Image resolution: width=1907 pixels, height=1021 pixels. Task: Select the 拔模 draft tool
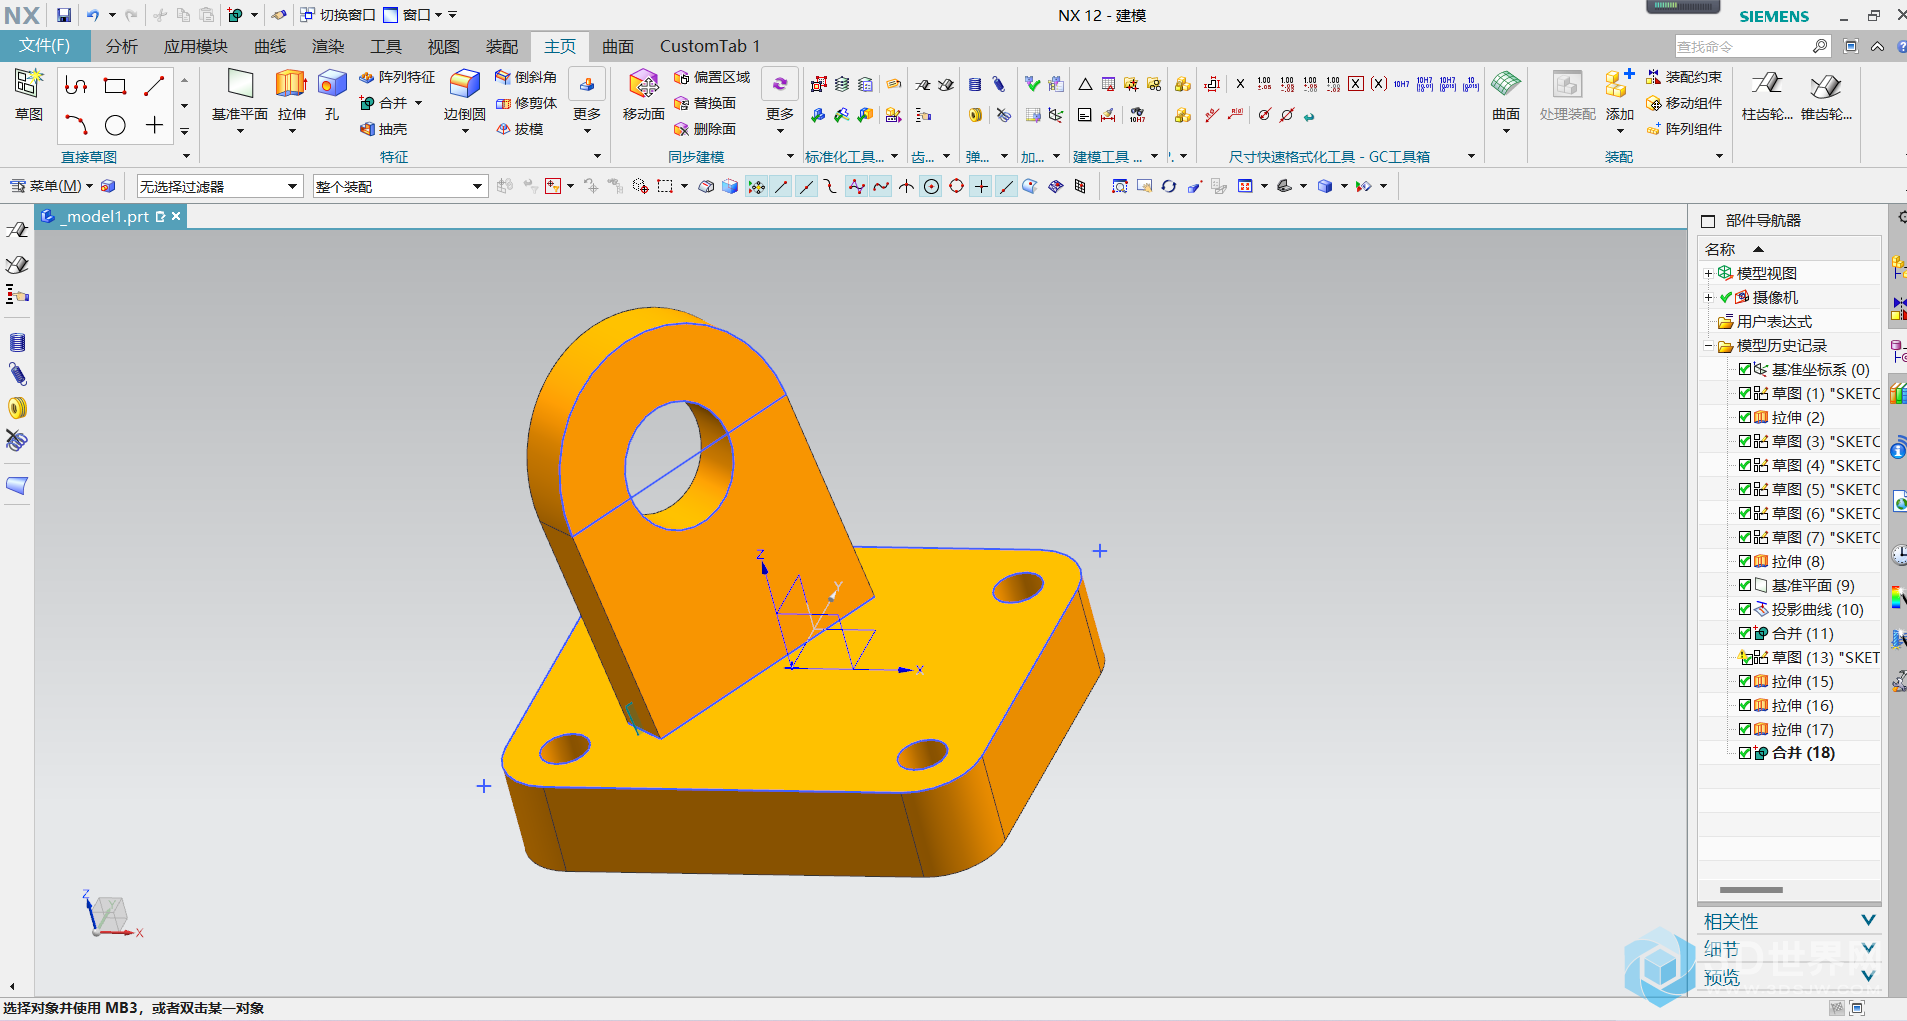pyautogui.click(x=519, y=129)
